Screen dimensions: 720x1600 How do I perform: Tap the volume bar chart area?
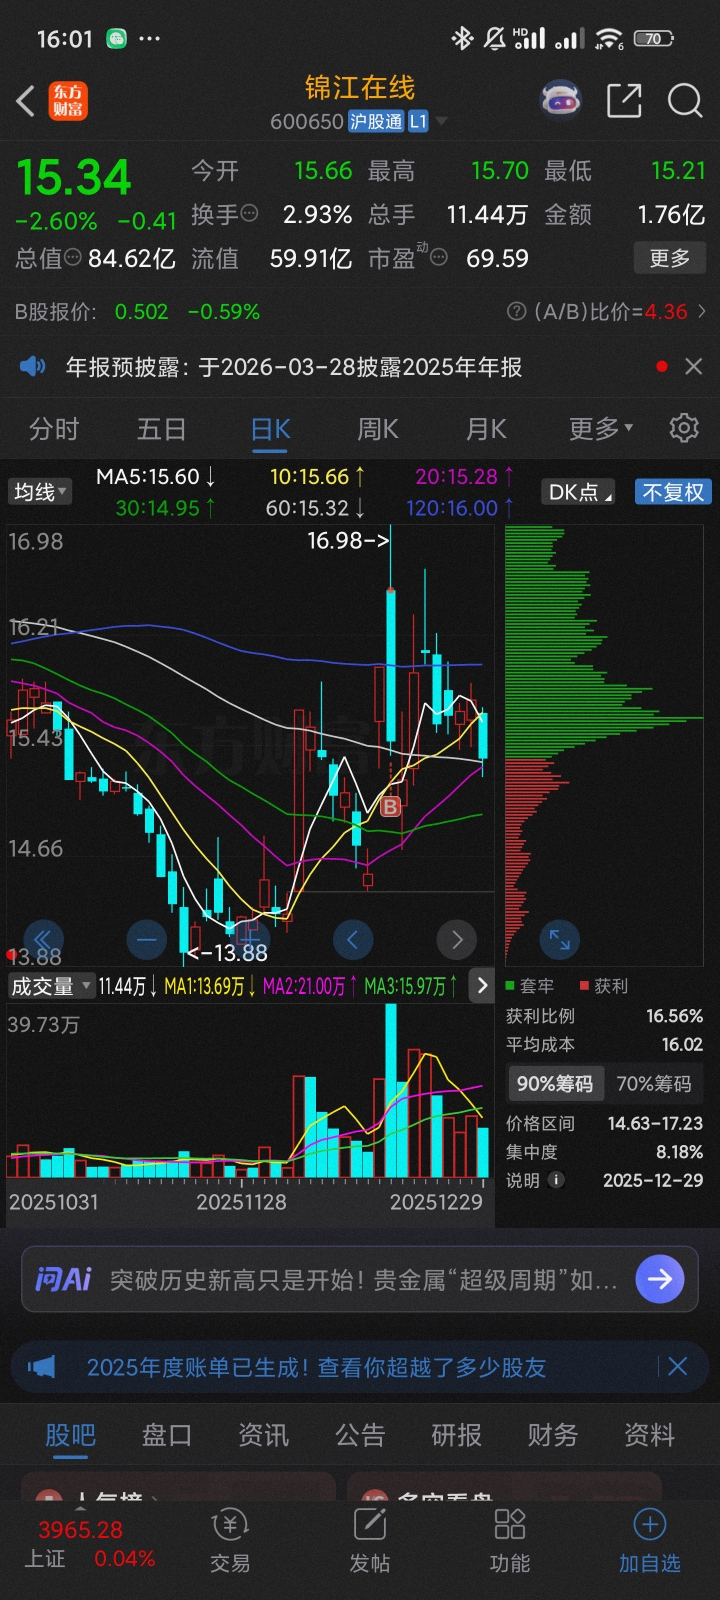[x=250, y=1092]
